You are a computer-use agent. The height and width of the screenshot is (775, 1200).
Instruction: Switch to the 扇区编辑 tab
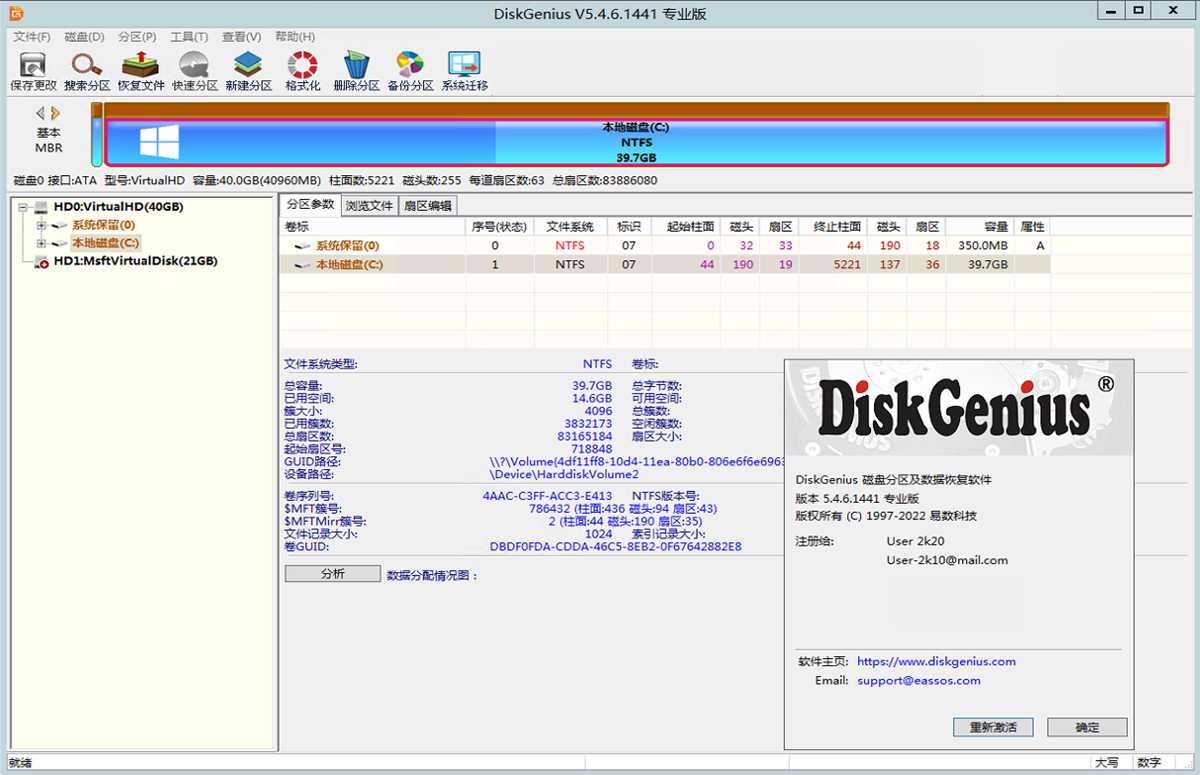(x=427, y=206)
